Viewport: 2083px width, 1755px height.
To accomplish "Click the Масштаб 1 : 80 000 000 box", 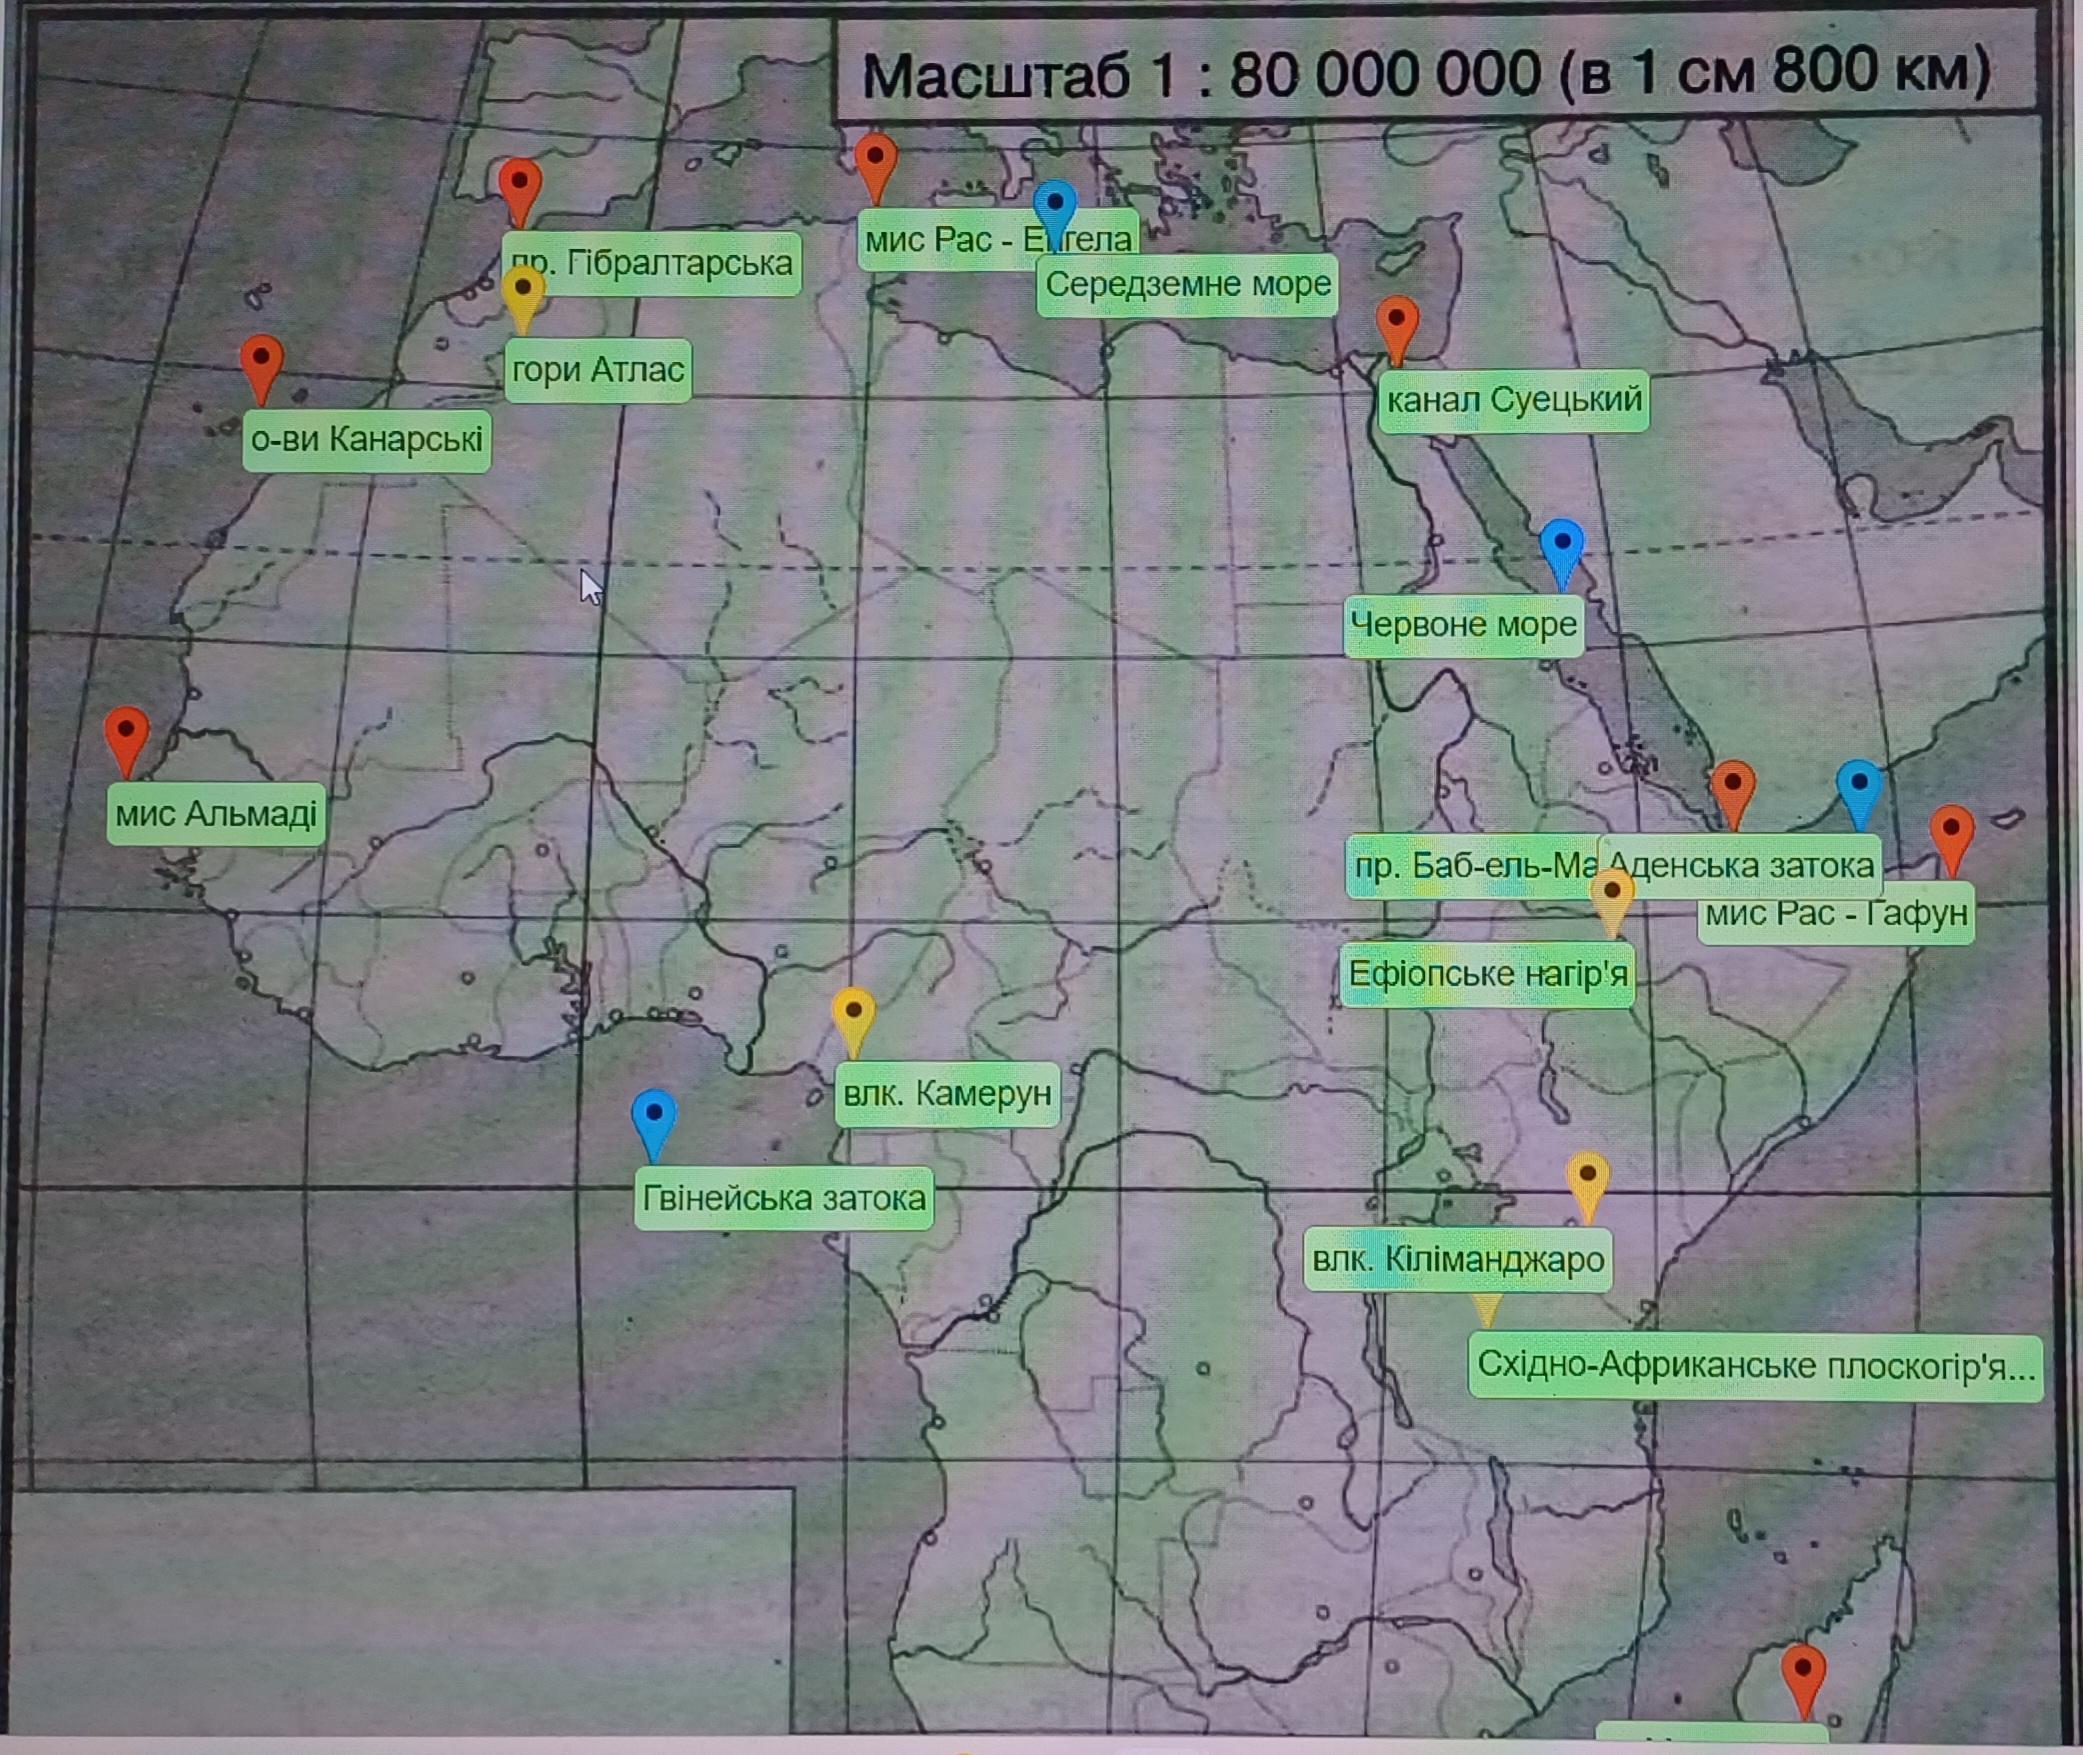I will [x=1425, y=72].
